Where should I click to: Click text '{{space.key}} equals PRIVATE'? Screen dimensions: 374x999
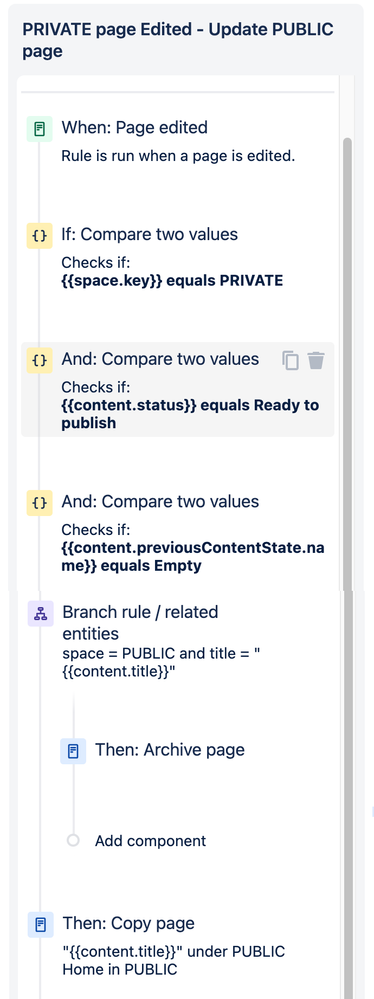click(x=172, y=280)
